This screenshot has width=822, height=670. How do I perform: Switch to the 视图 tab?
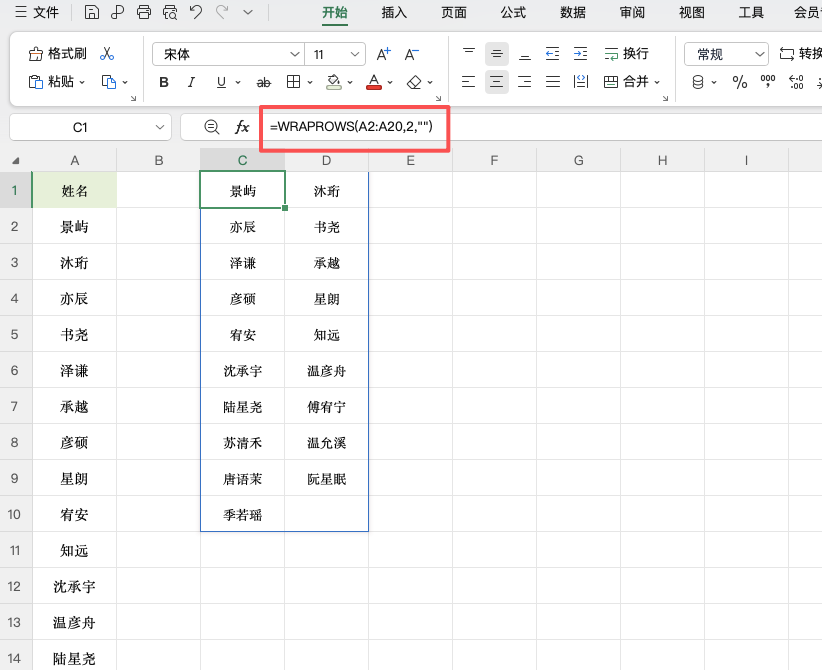(x=691, y=12)
